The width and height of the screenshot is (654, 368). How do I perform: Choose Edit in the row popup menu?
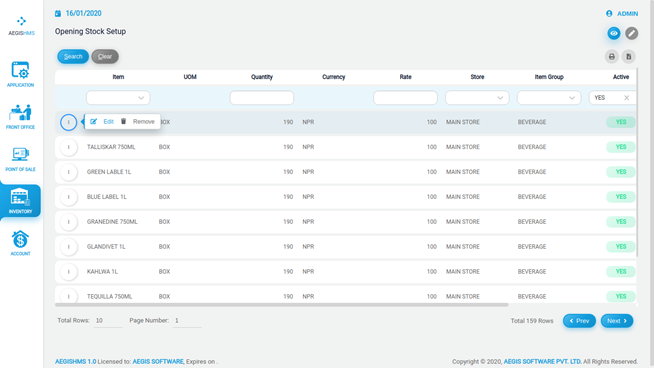click(x=102, y=121)
